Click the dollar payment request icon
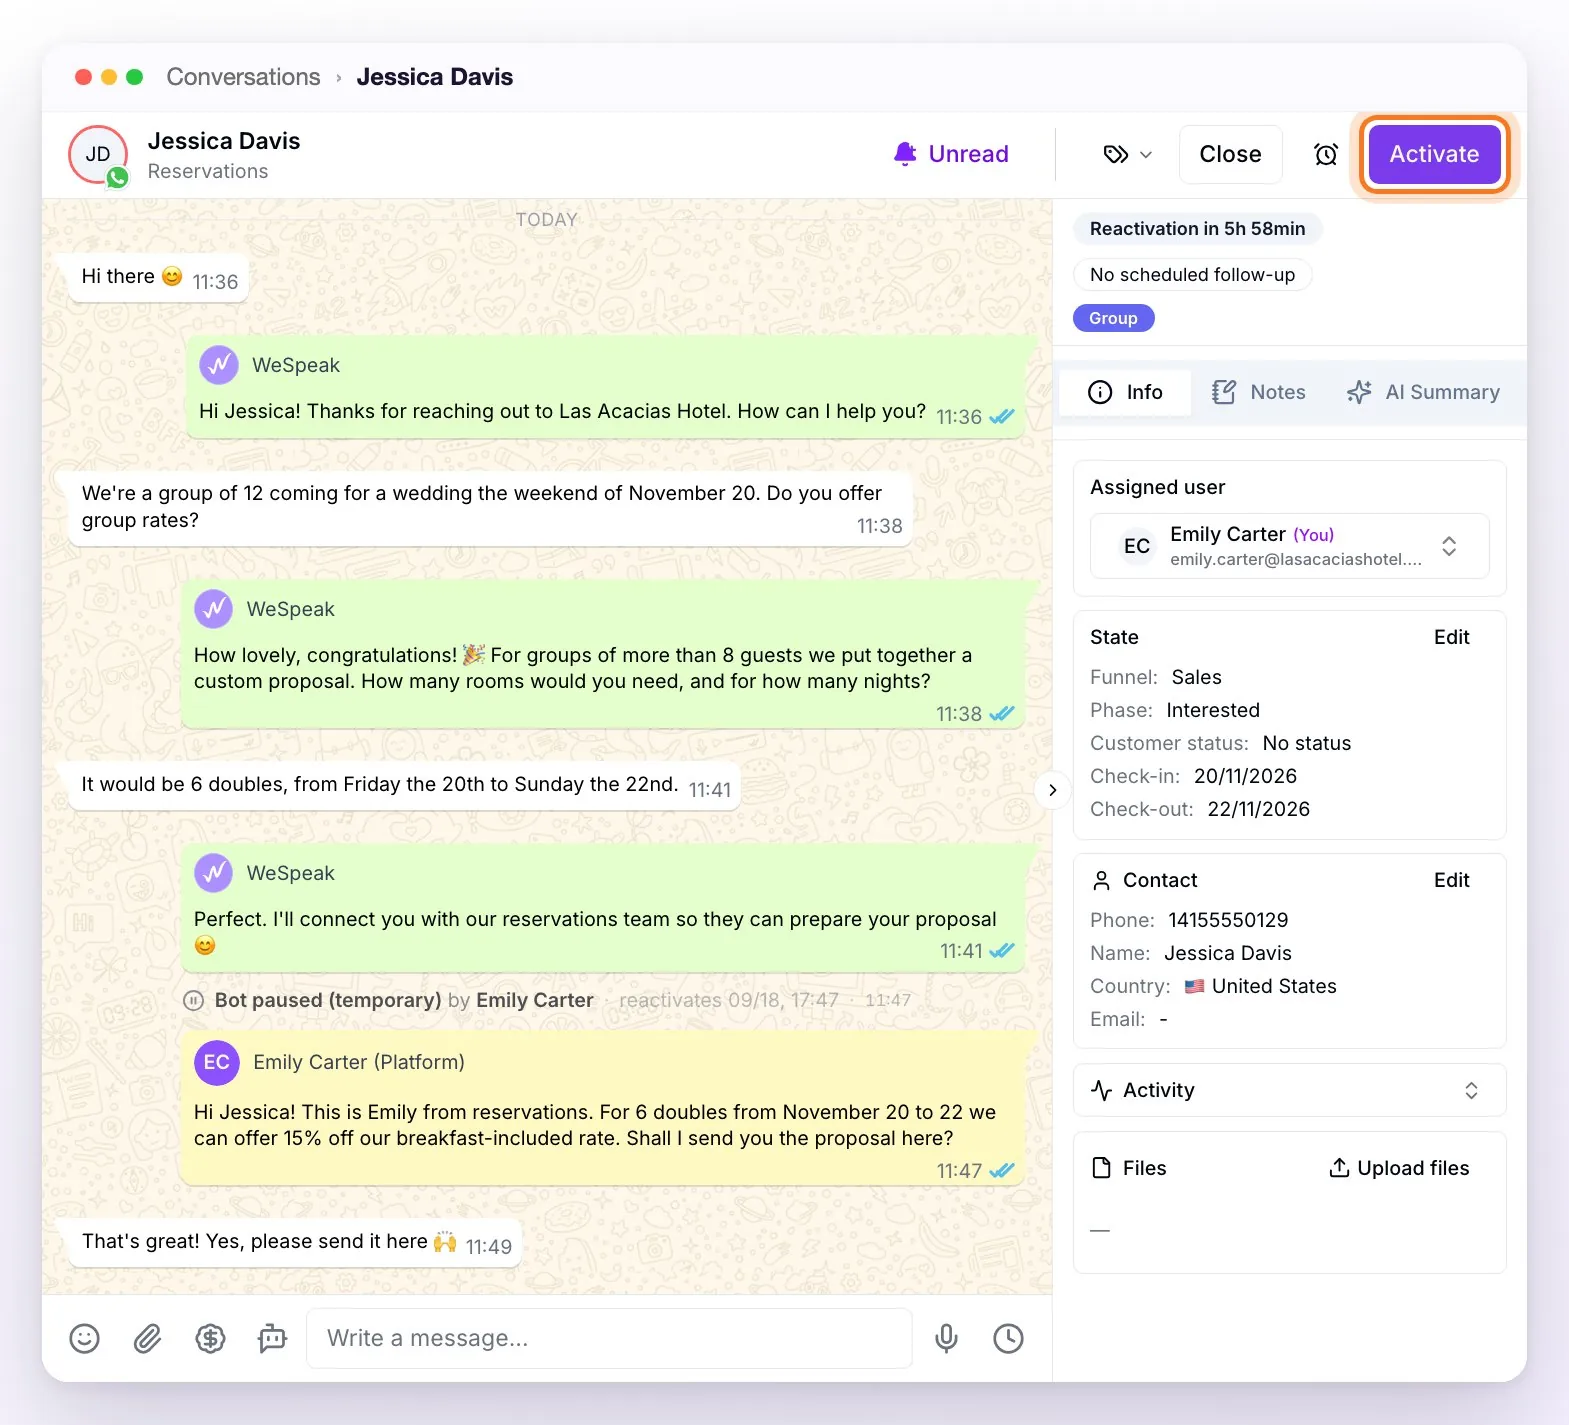This screenshot has height=1425, width=1569. point(210,1338)
